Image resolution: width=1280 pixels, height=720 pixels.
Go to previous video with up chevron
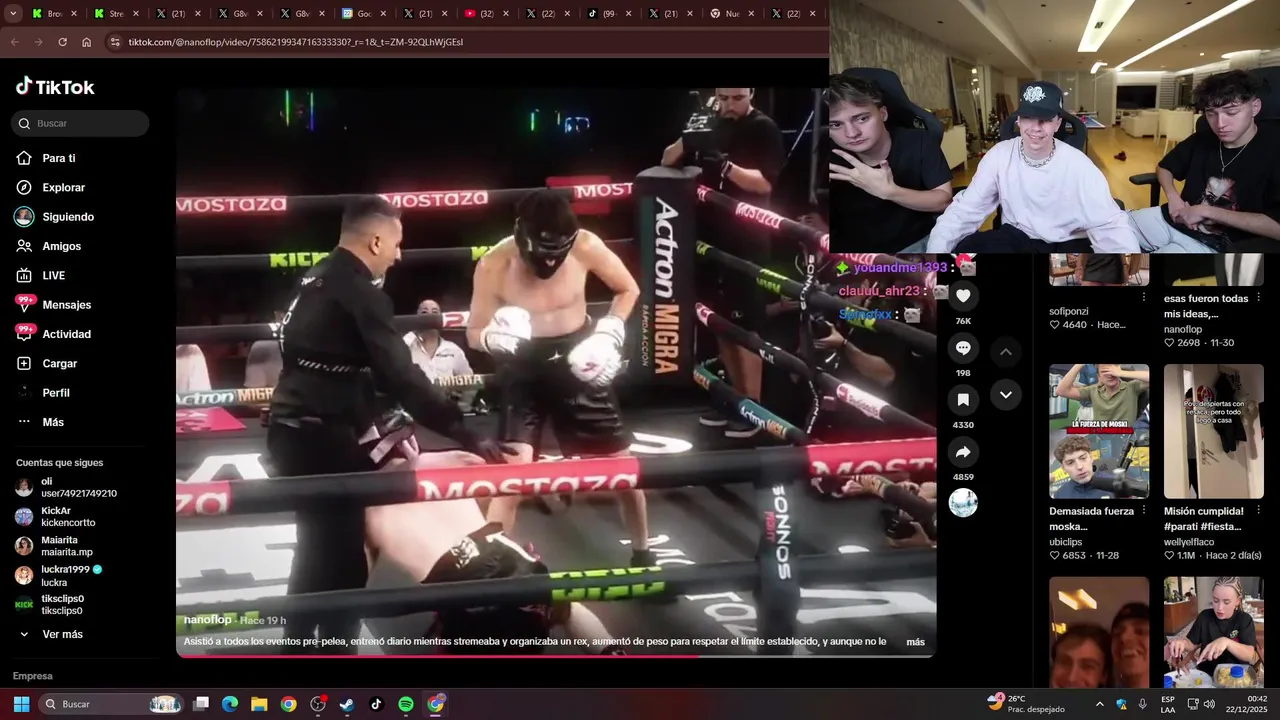[1006, 352]
